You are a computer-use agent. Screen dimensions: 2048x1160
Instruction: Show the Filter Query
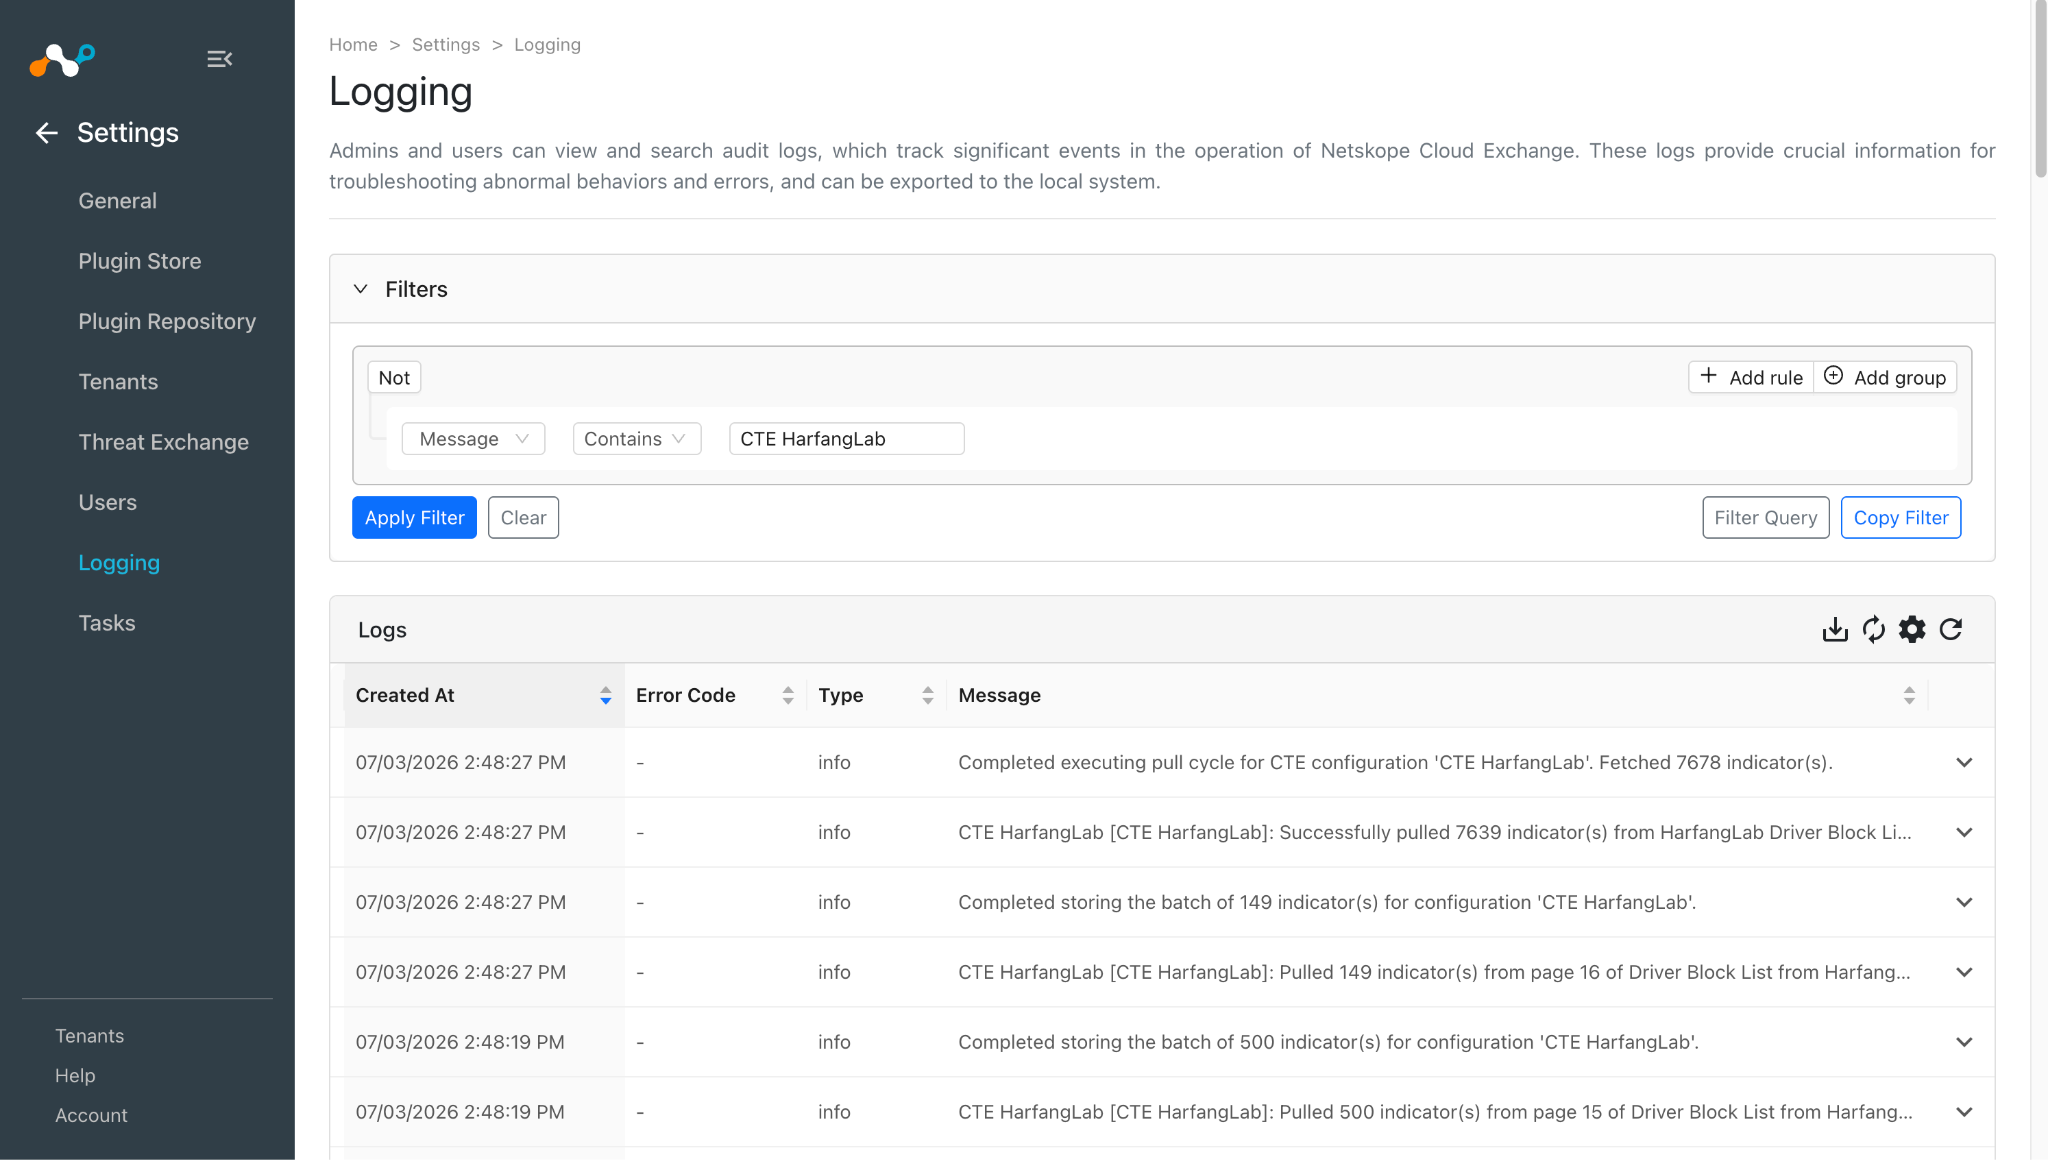(x=1766, y=518)
